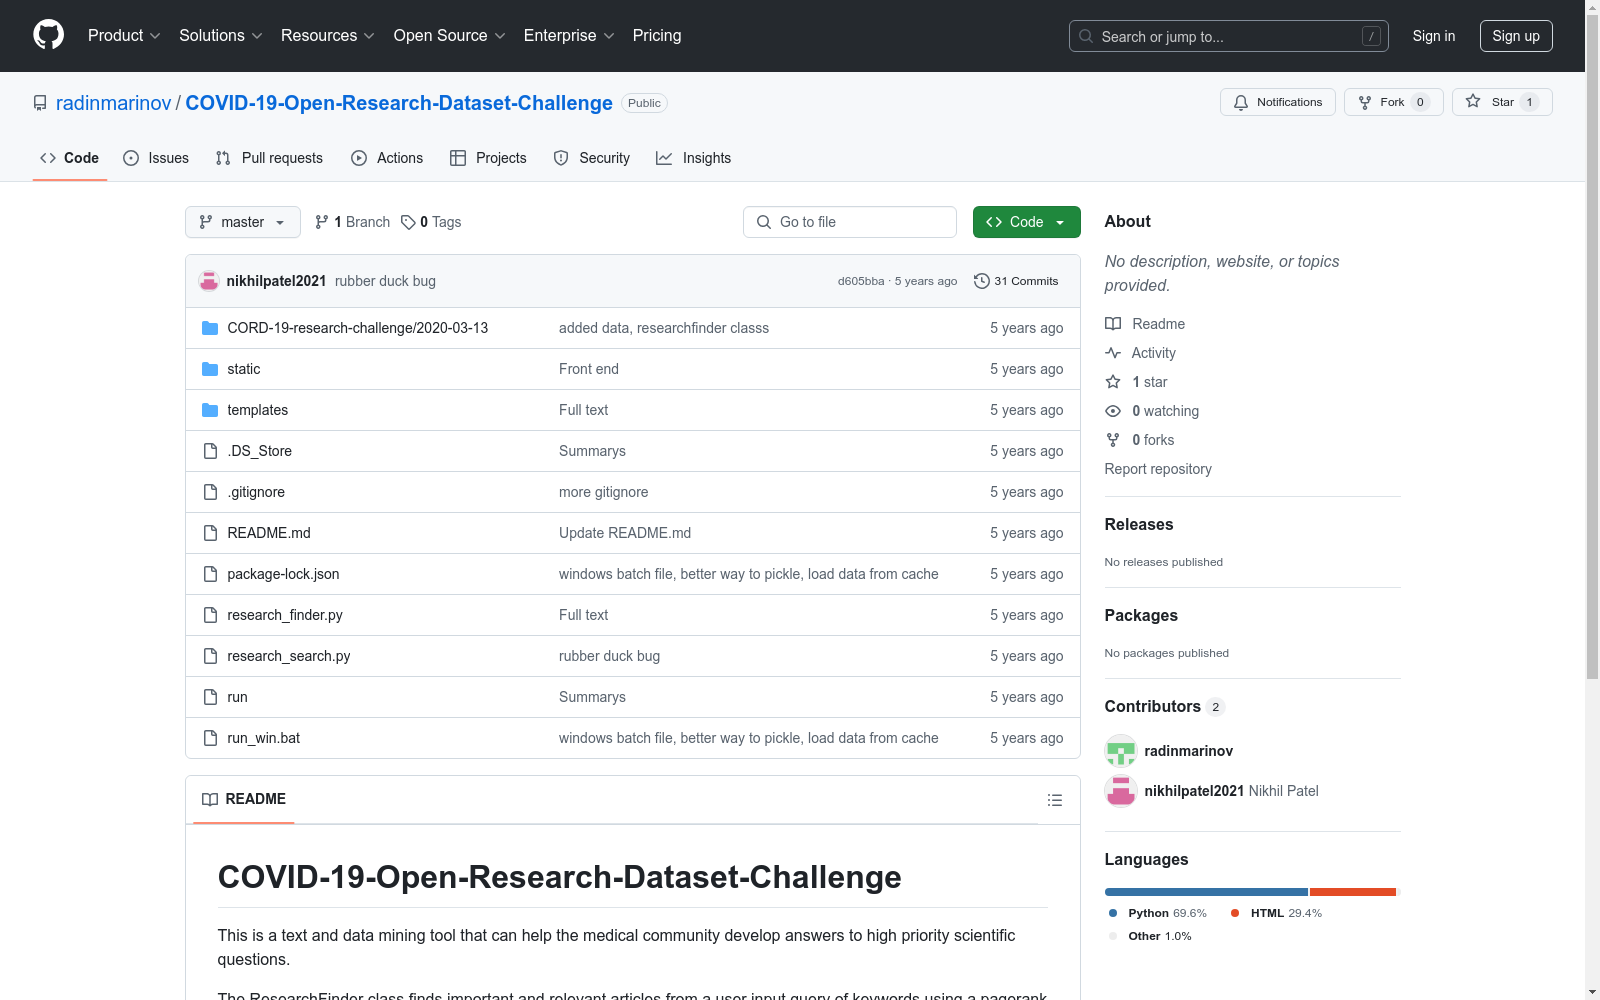Click the Readme book icon in About
This screenshot has width=1600, height=1000.
(1113, 324)
